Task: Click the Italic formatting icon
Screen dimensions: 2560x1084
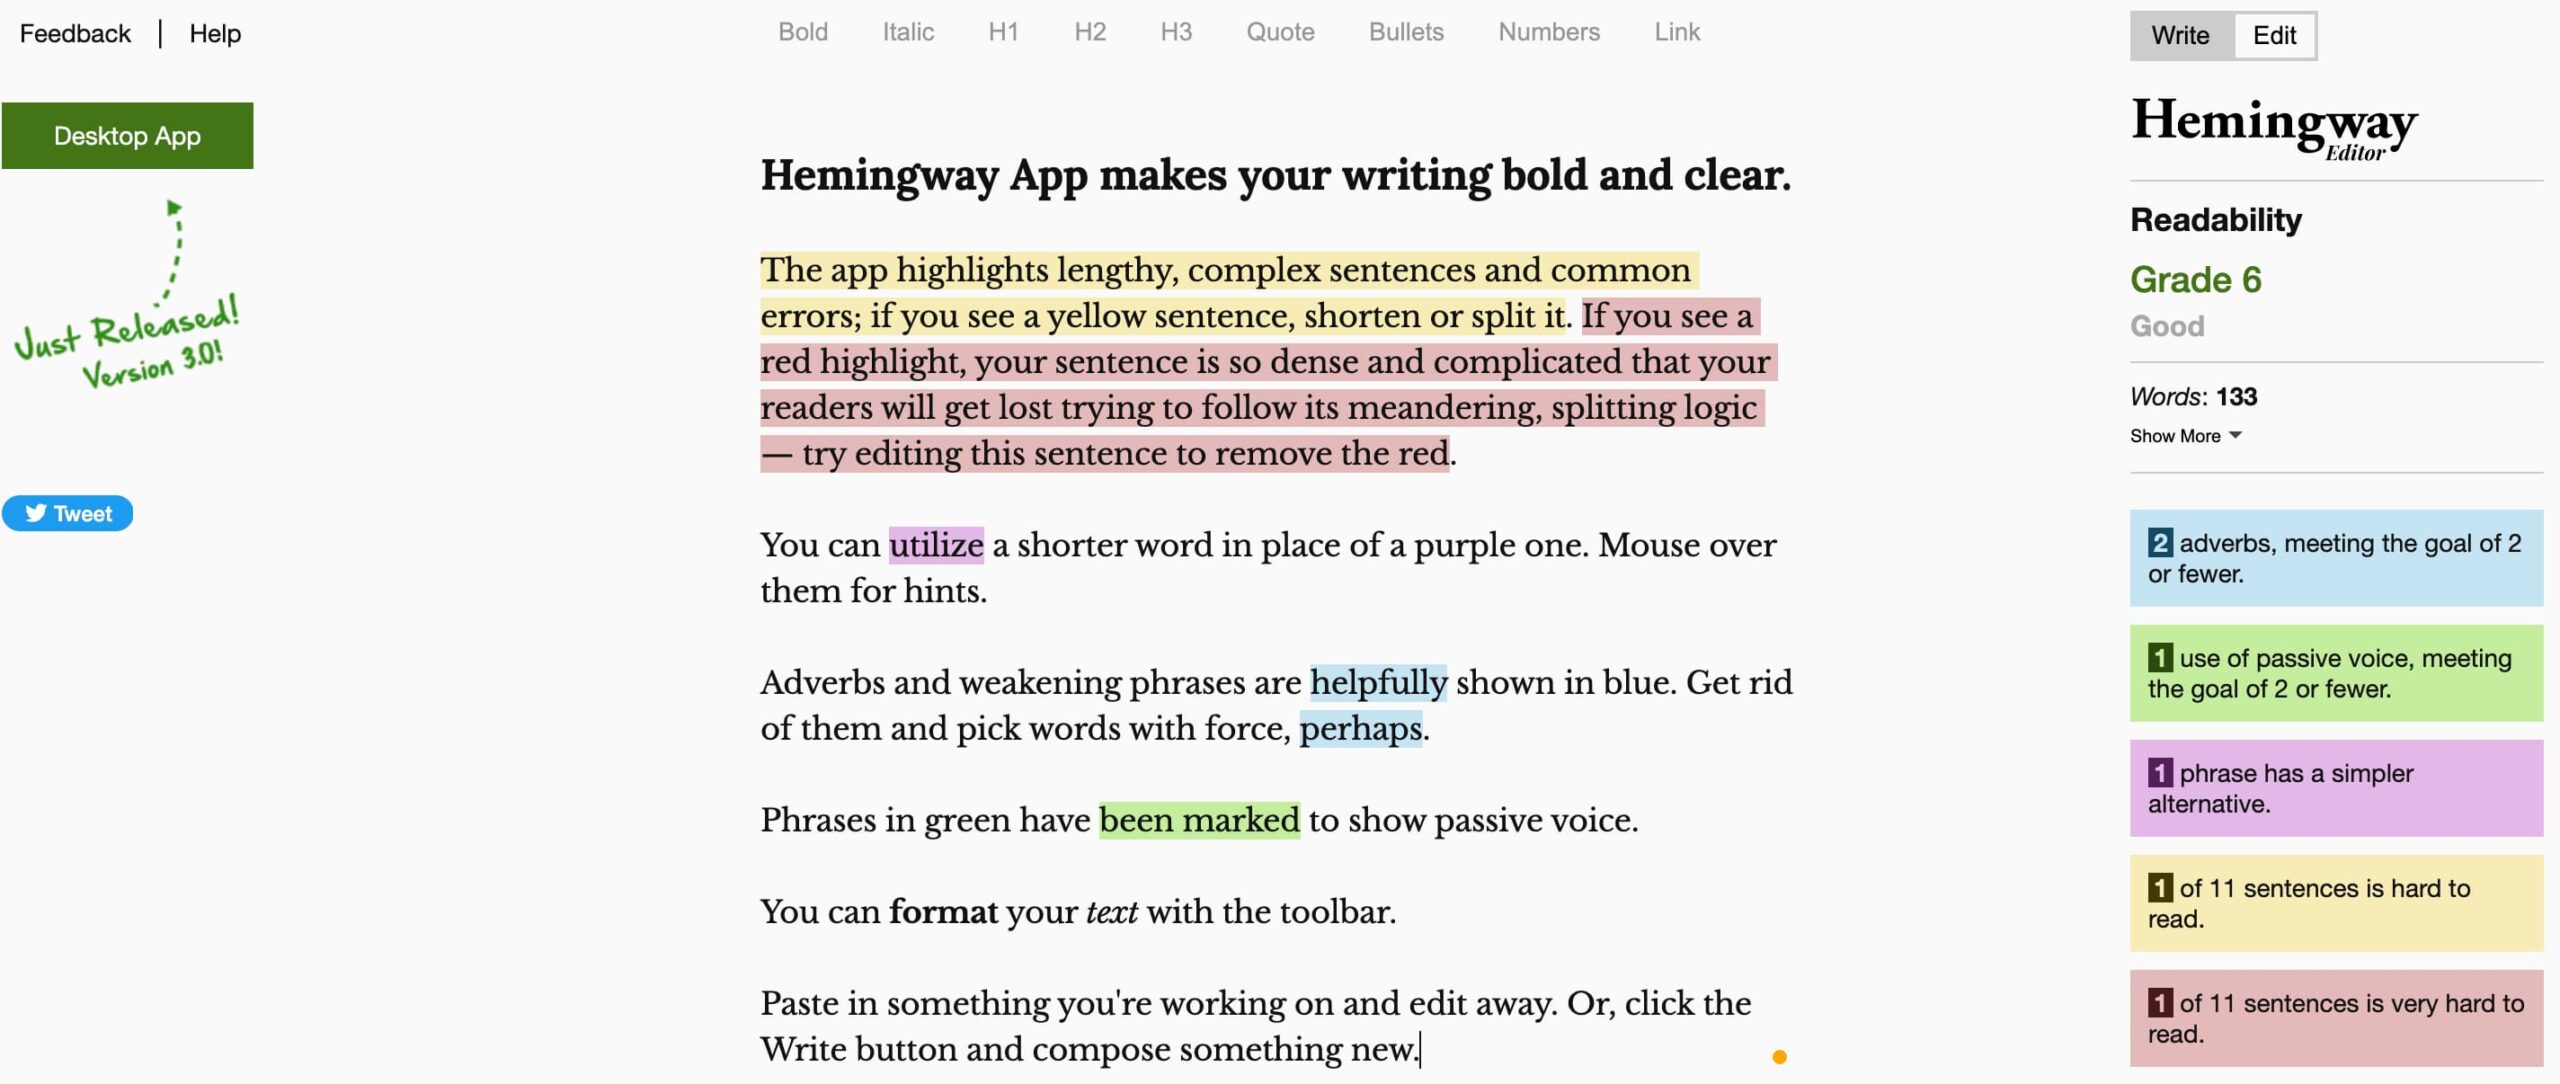Action: click(x=908, y=31)
